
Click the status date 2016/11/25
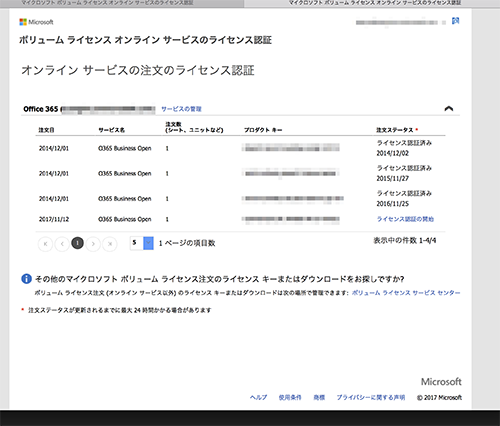click(393, 204)
